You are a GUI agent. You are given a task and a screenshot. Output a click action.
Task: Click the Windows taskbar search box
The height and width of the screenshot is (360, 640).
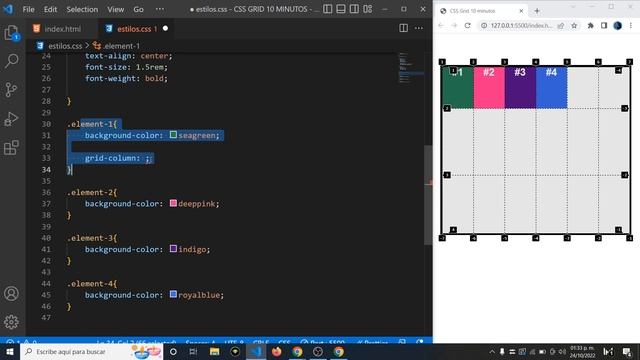[91, 351]
